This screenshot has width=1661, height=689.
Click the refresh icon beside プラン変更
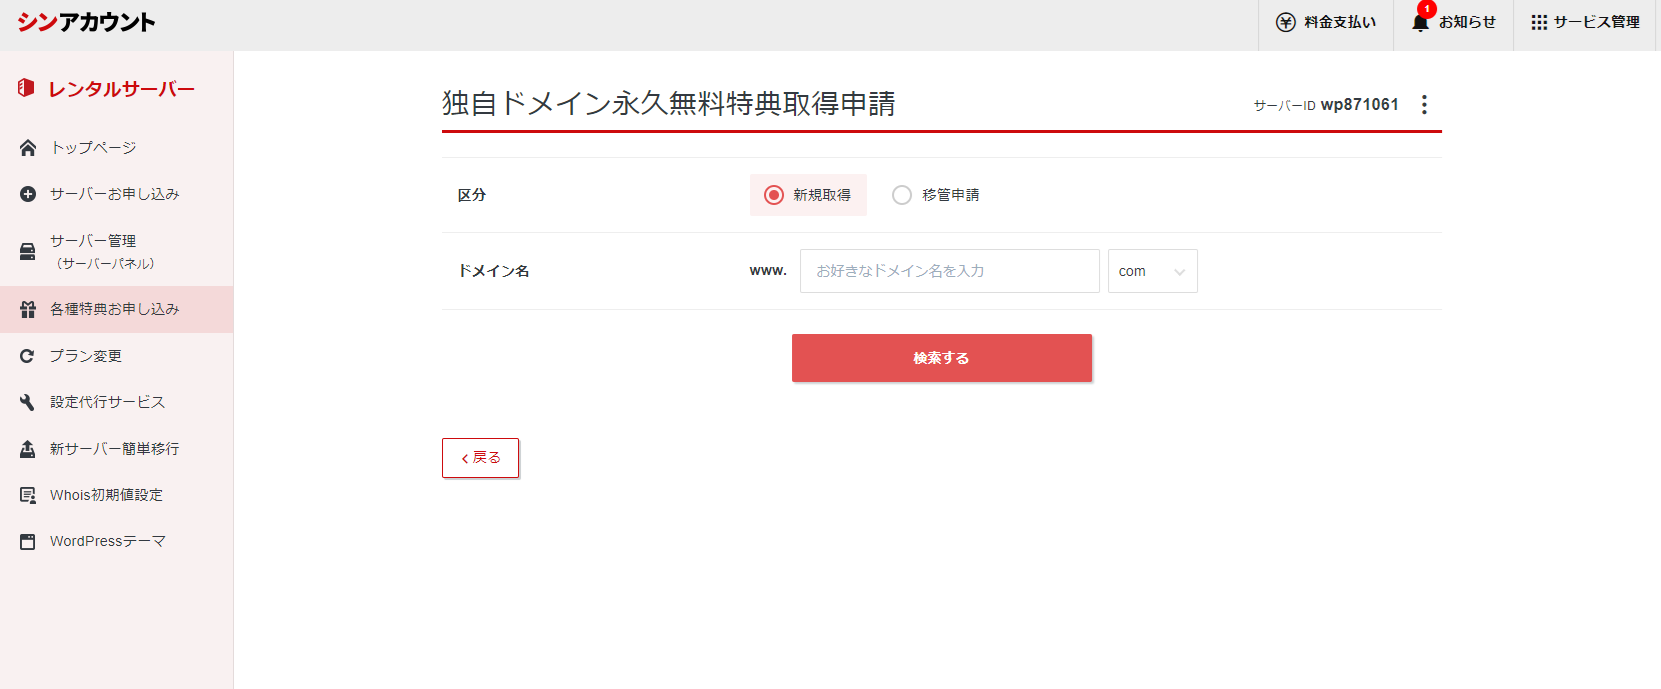pyautogui.click(x=28, y=356)
